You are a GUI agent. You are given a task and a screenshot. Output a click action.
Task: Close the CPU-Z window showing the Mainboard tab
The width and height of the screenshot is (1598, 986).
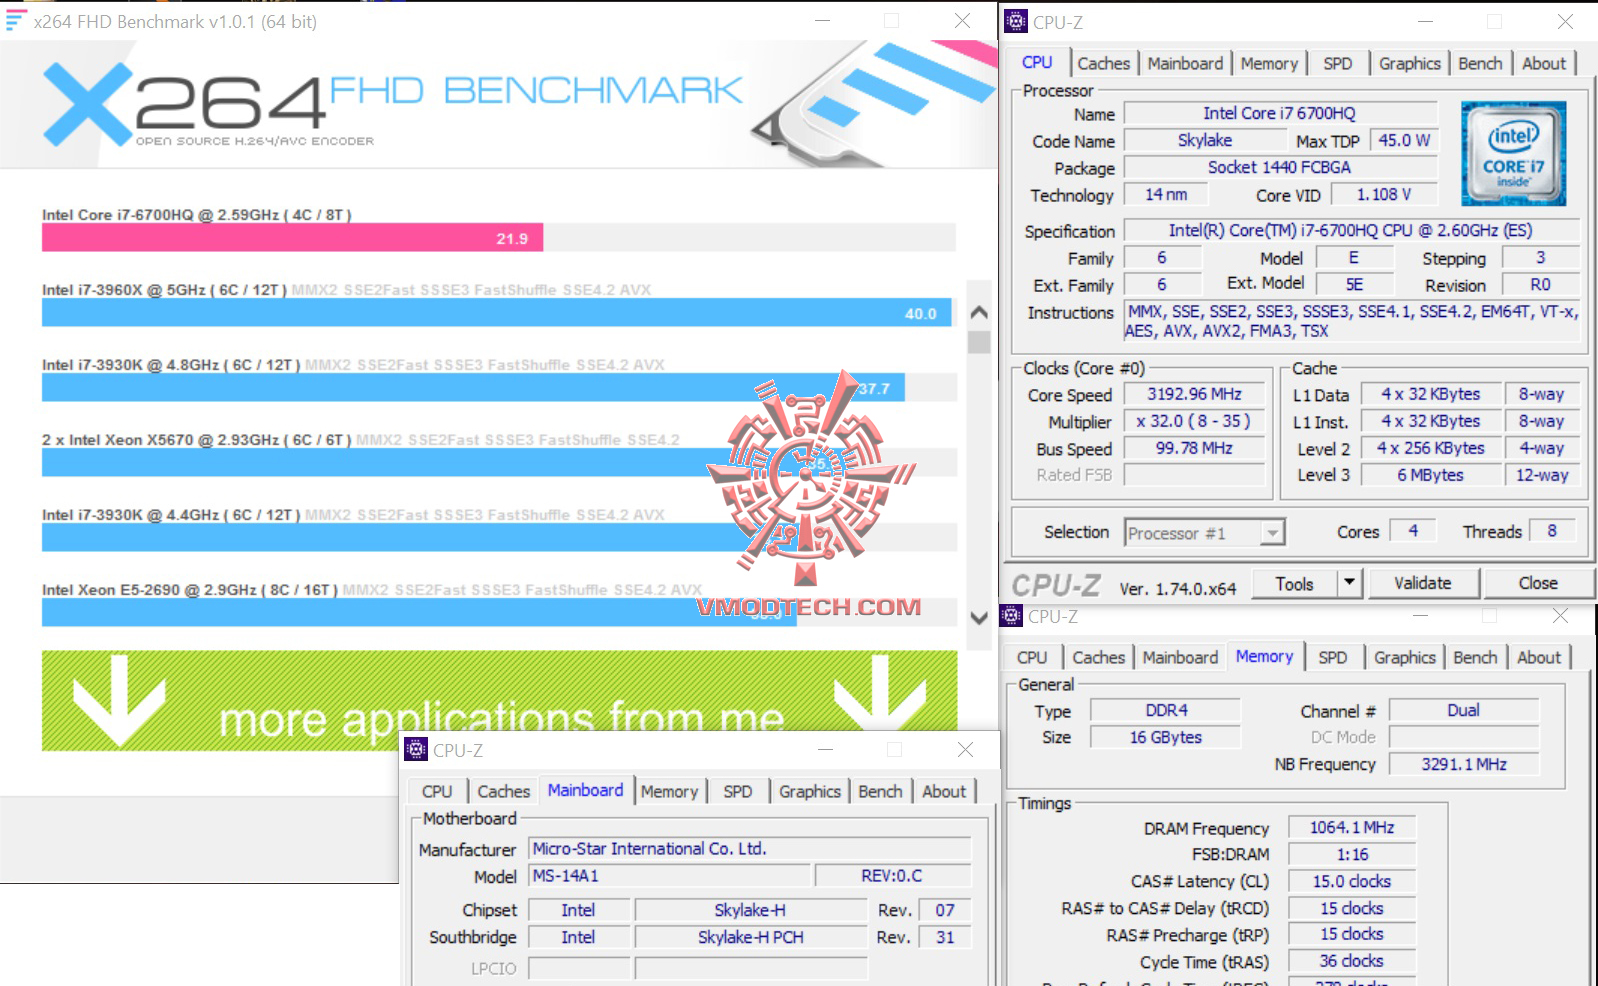(x=965, y=749)
